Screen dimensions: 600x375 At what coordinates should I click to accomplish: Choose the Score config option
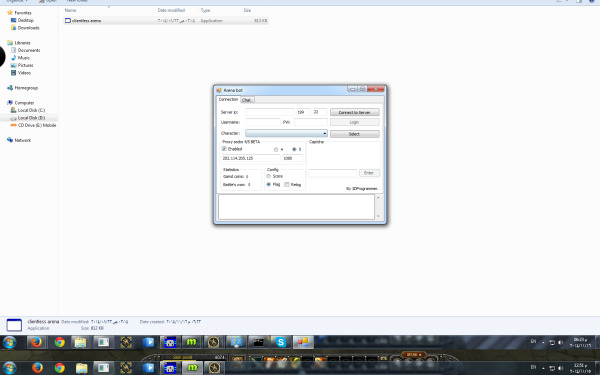click(269, 176)
